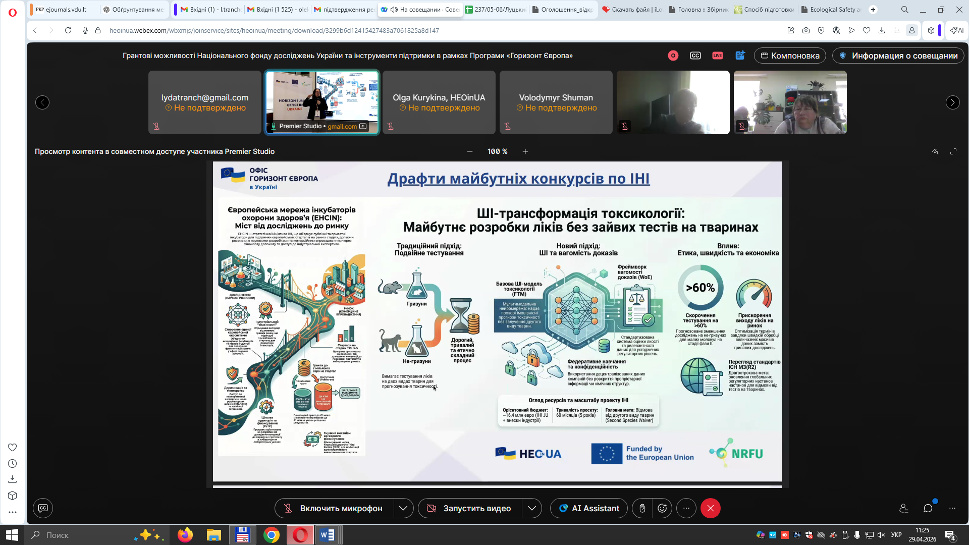970x546 pixels.
Task: Expand microphone options dropdown arrow
Action: (402, 508)
